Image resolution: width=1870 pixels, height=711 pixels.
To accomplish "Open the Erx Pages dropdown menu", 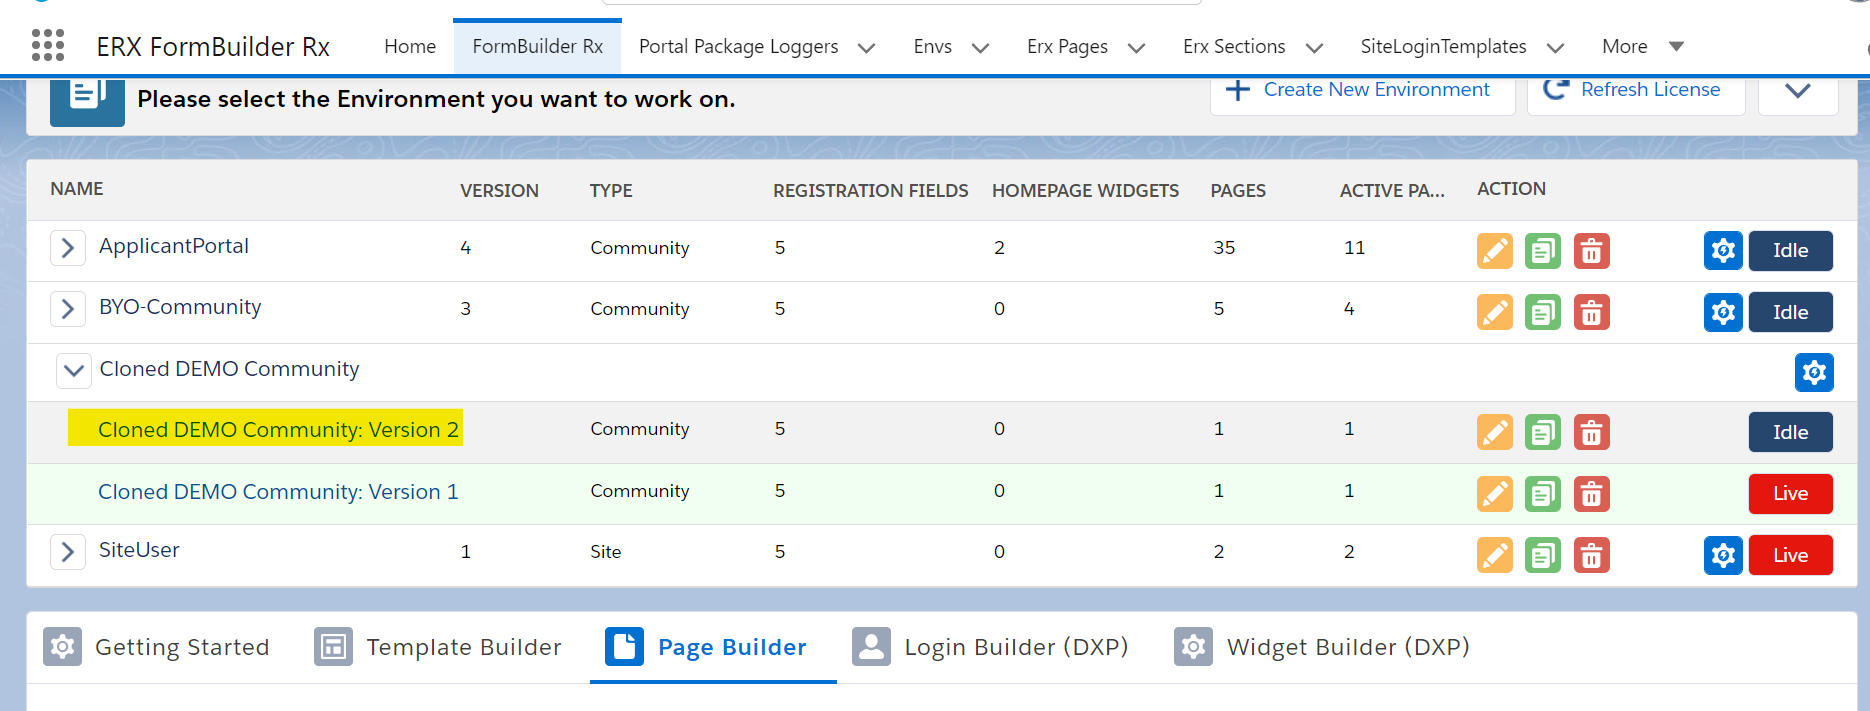I will pos(1136,48).
